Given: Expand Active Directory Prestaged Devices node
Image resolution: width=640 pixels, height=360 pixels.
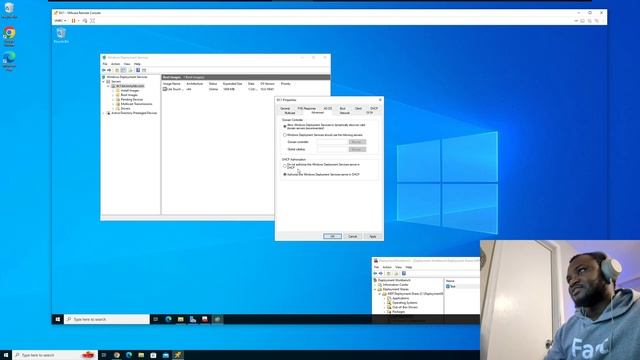Looking at the screenshot, I should click(104, 113).
